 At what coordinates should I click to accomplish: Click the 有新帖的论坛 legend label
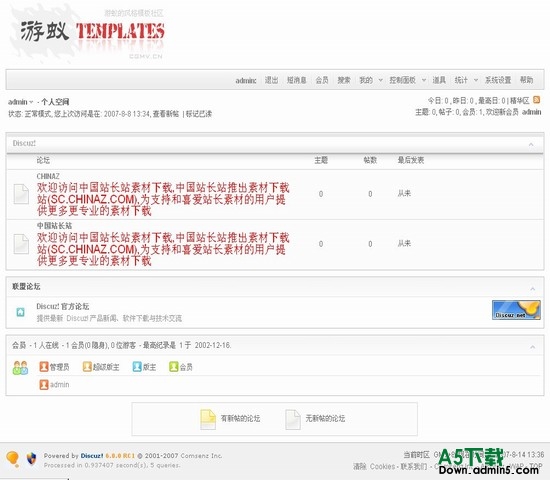point(240,419)
